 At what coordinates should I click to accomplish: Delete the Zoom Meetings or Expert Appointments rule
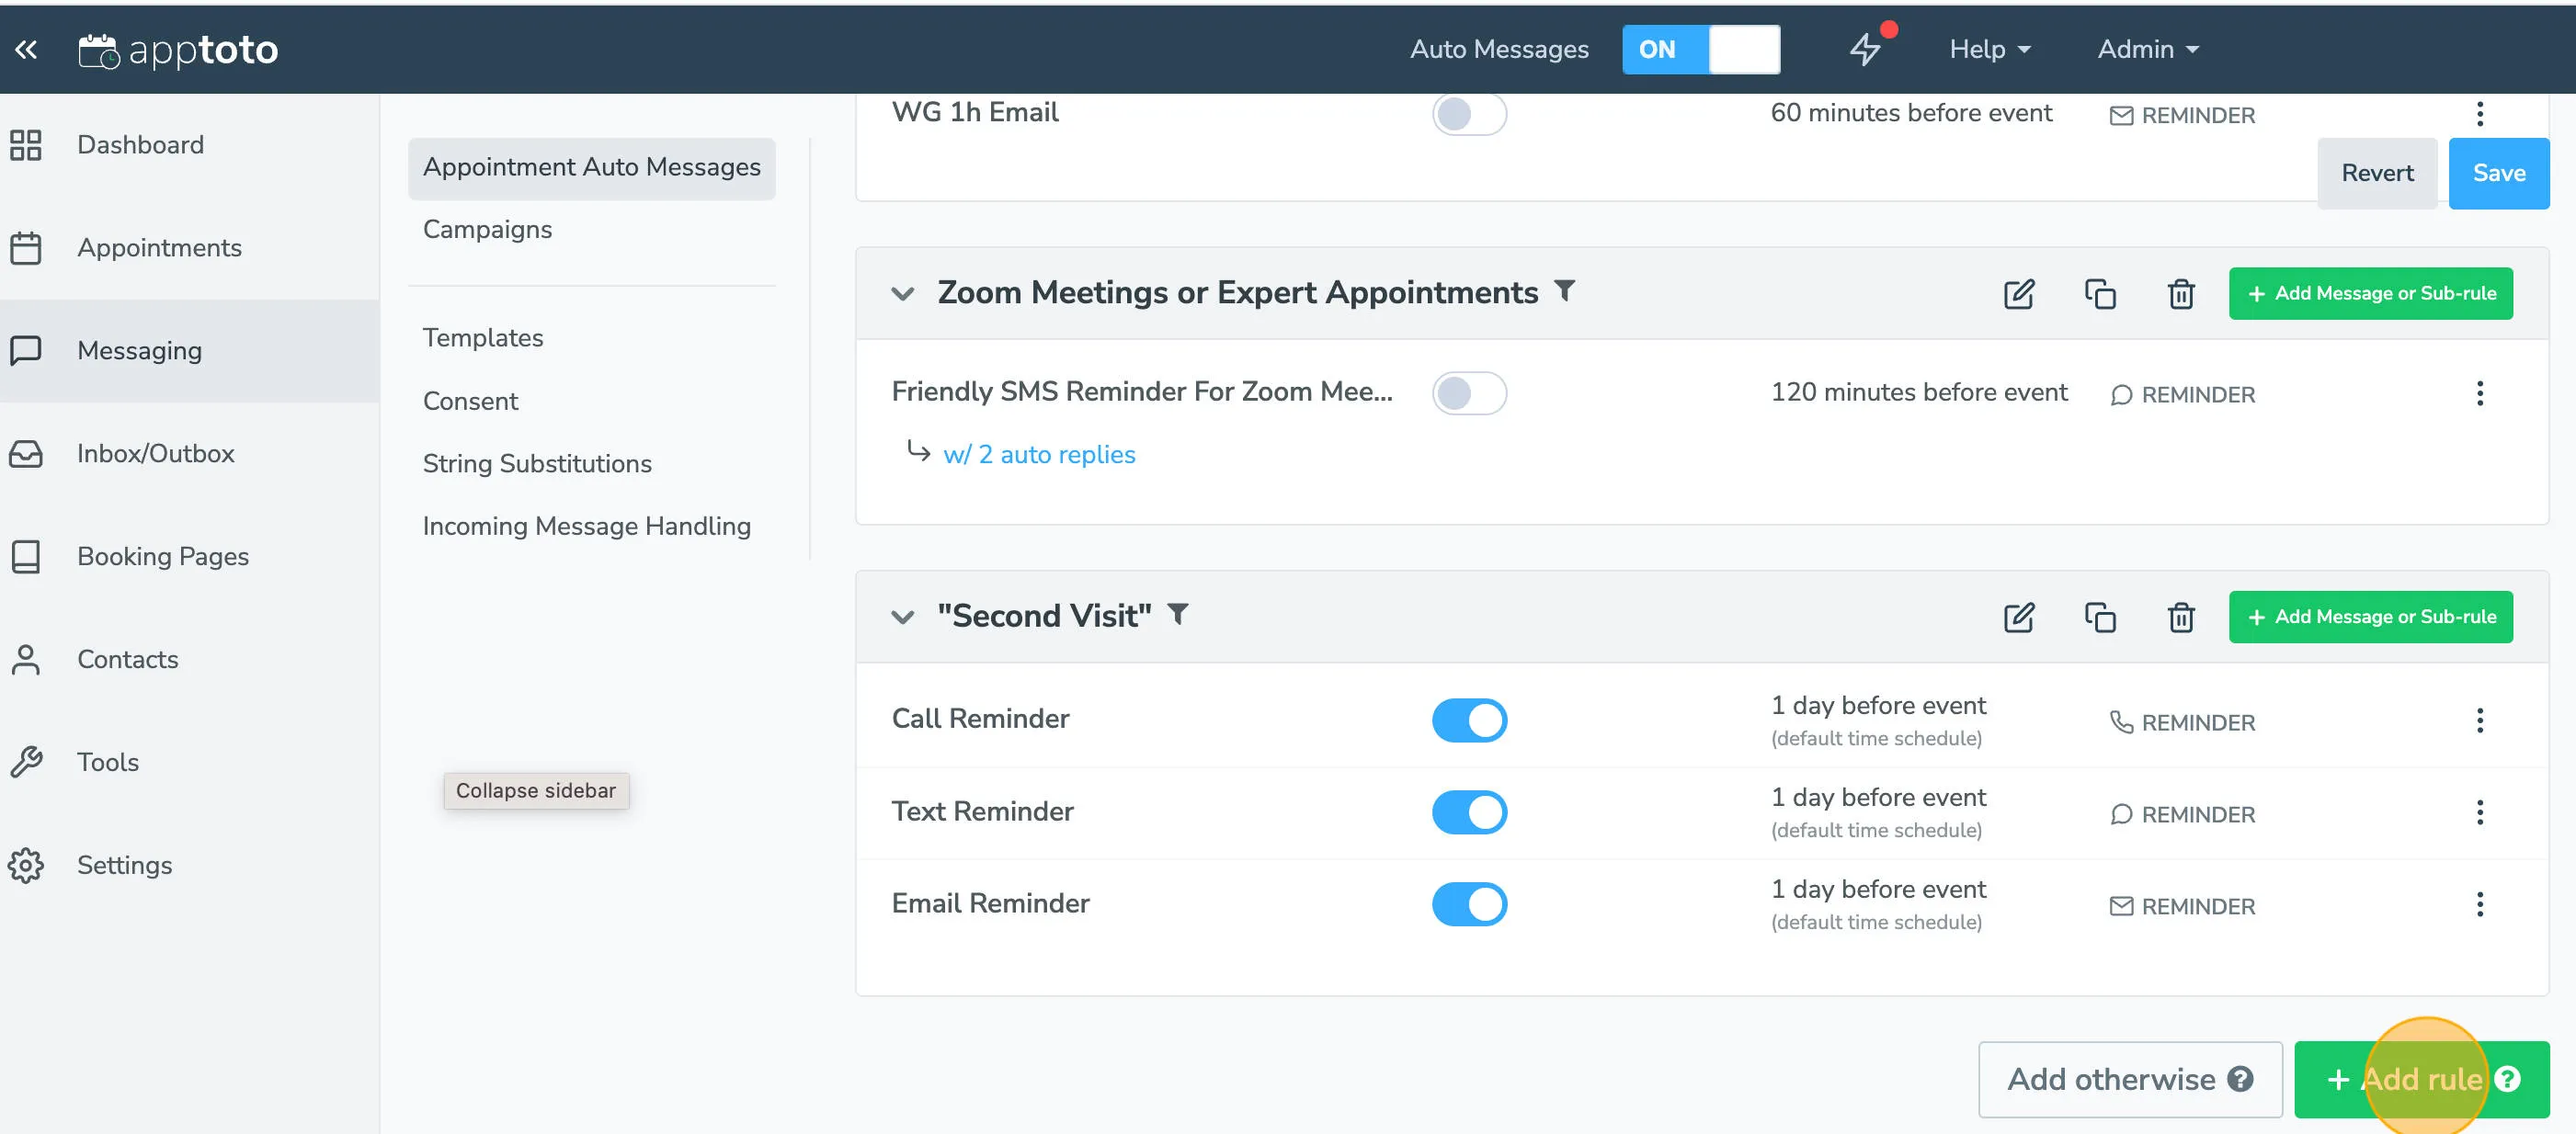pos(2181,293)
